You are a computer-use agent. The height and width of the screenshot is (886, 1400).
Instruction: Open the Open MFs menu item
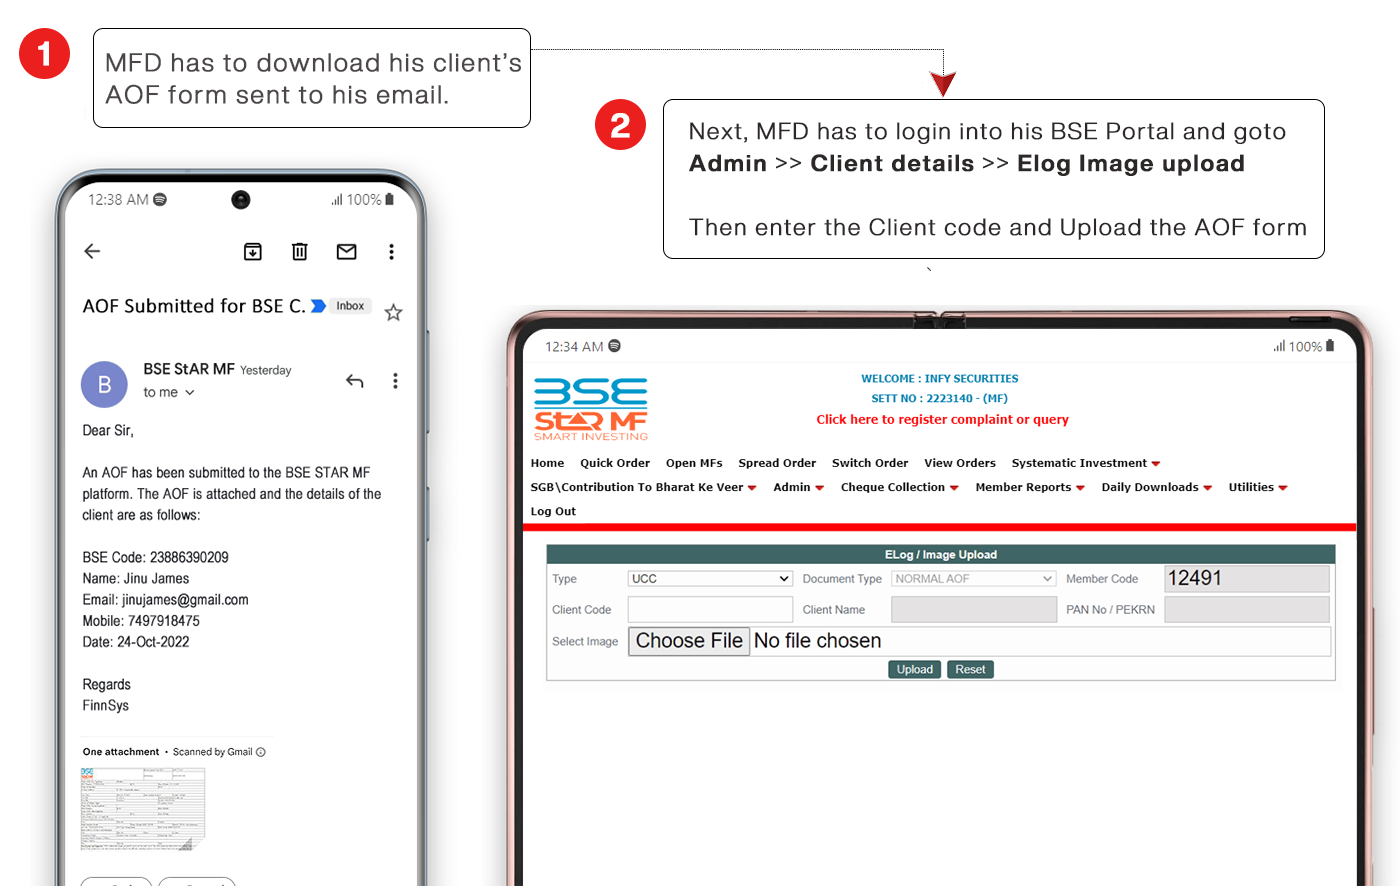694,463
